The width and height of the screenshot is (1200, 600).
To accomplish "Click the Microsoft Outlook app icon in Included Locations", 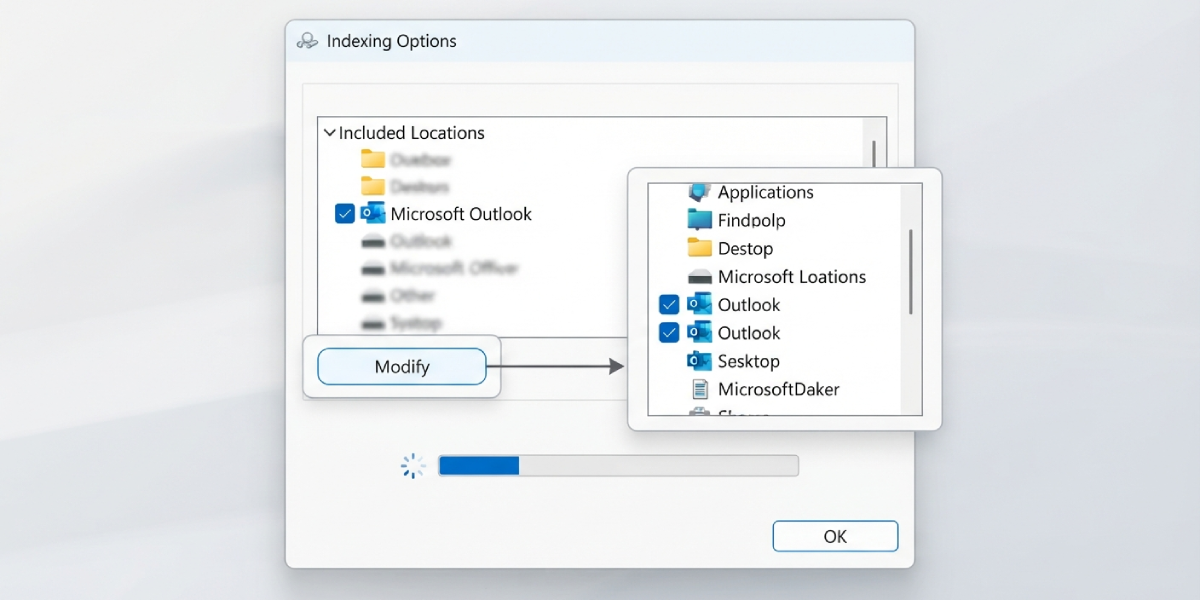I will click(x=373, y=213).
